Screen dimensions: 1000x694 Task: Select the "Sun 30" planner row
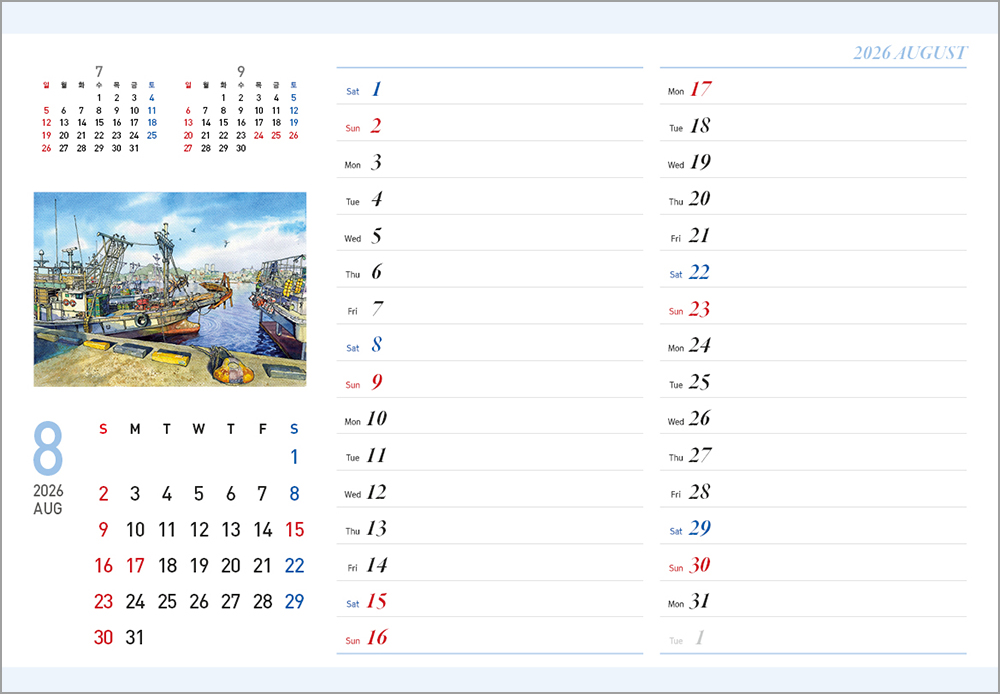tap(813, 563)
